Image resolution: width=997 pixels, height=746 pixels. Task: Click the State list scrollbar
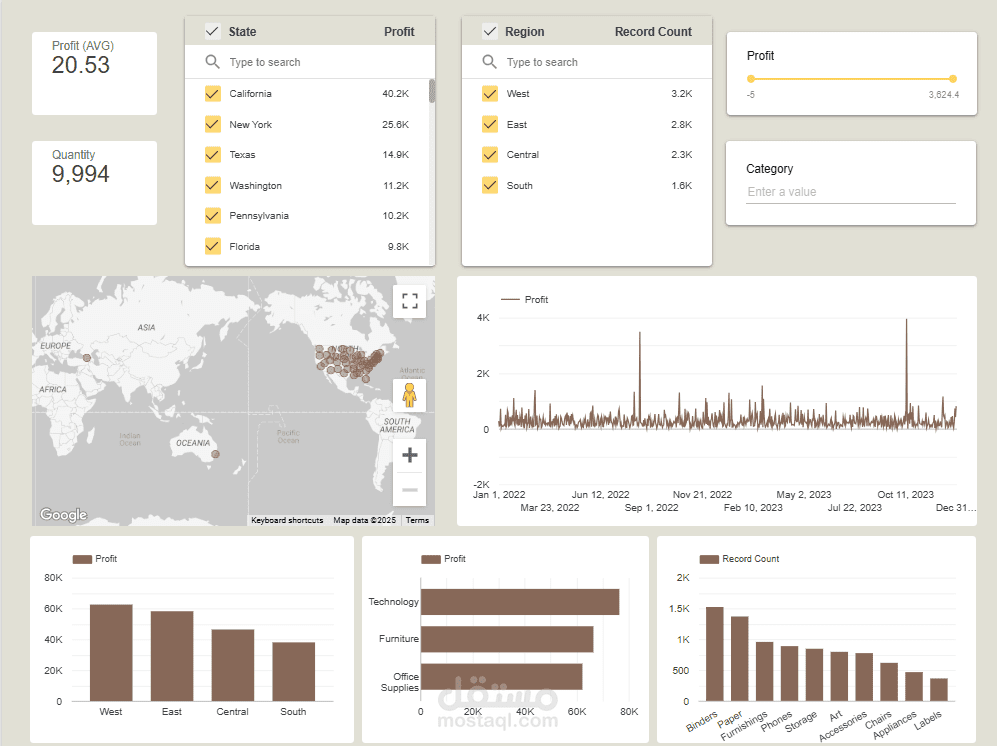[x=432, y=91]
